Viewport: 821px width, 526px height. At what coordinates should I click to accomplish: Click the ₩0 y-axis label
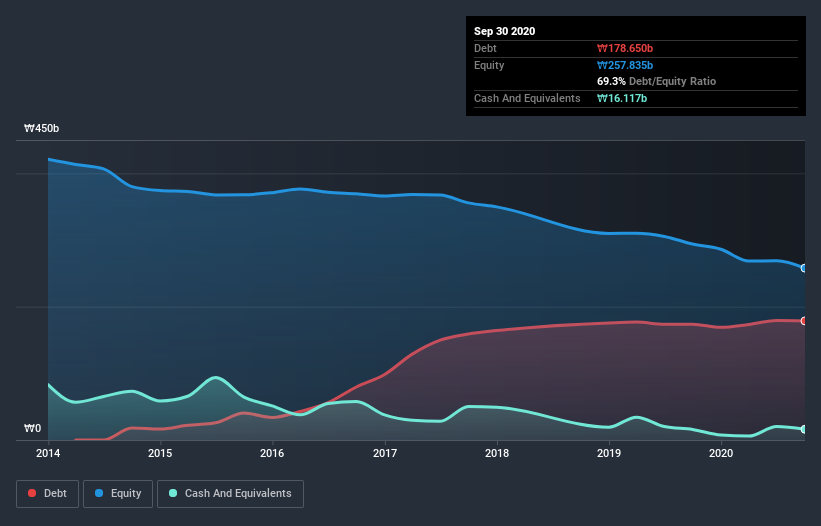pos(32,429)
